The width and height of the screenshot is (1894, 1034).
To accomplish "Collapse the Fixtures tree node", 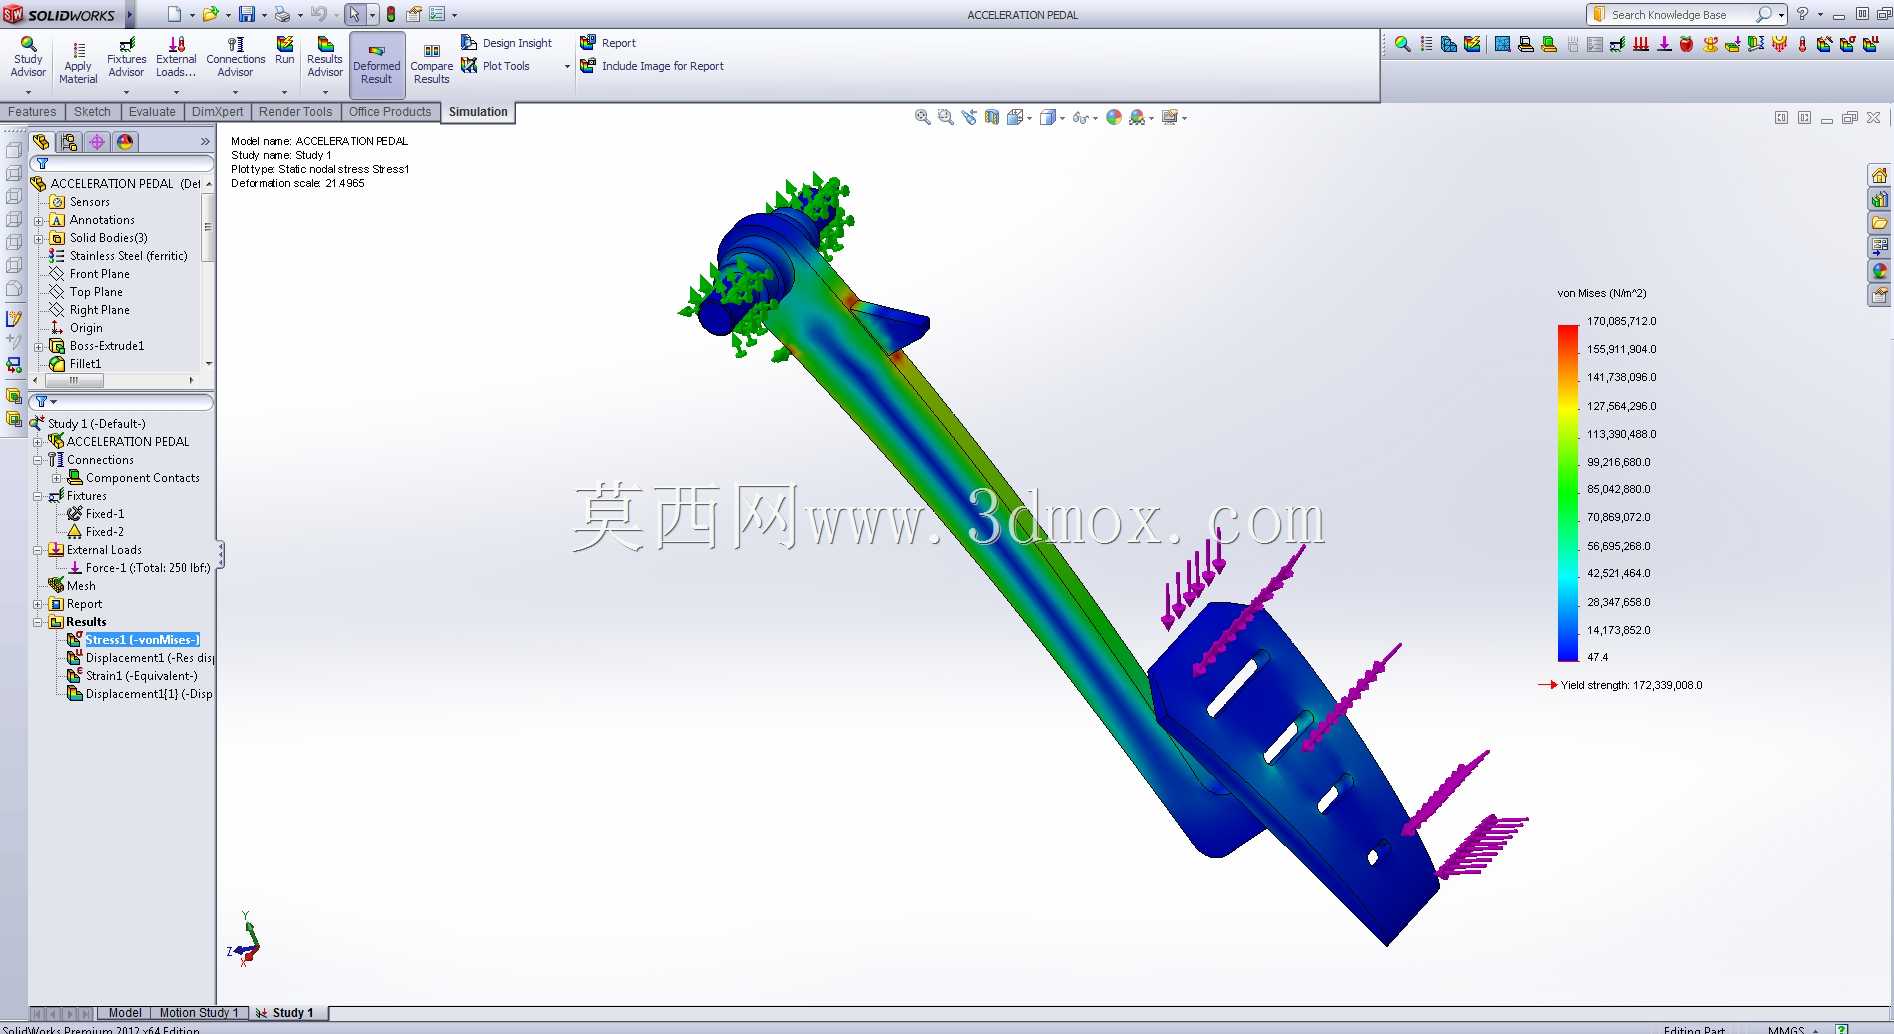I will click(38, 496).
